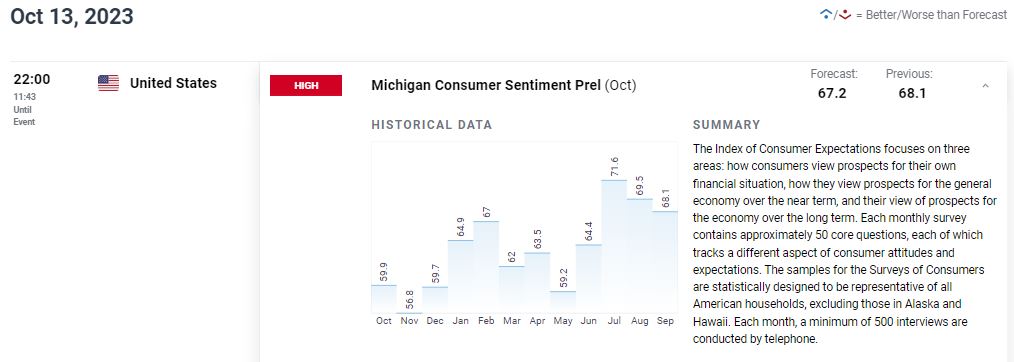Select the Sep 68.1 chart bar
Viewport: 1014px width, 362px height.
[x=665, y=262]
